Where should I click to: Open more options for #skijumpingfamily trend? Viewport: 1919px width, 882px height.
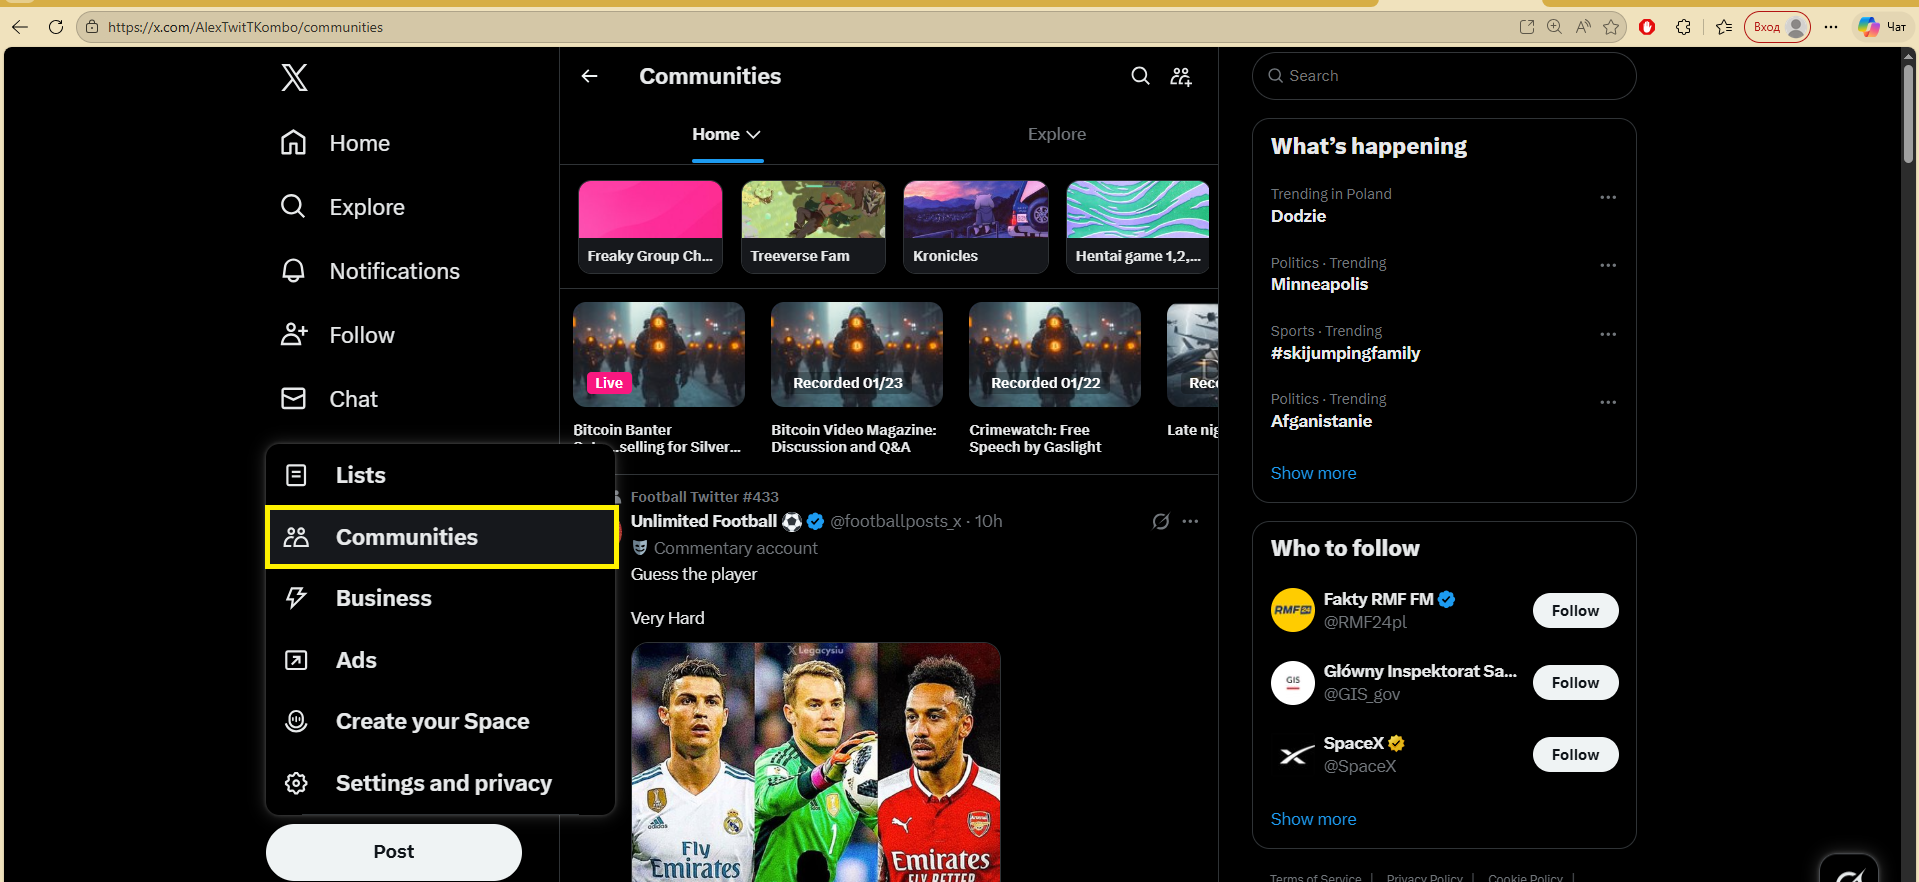click(x=1607, y=334)
